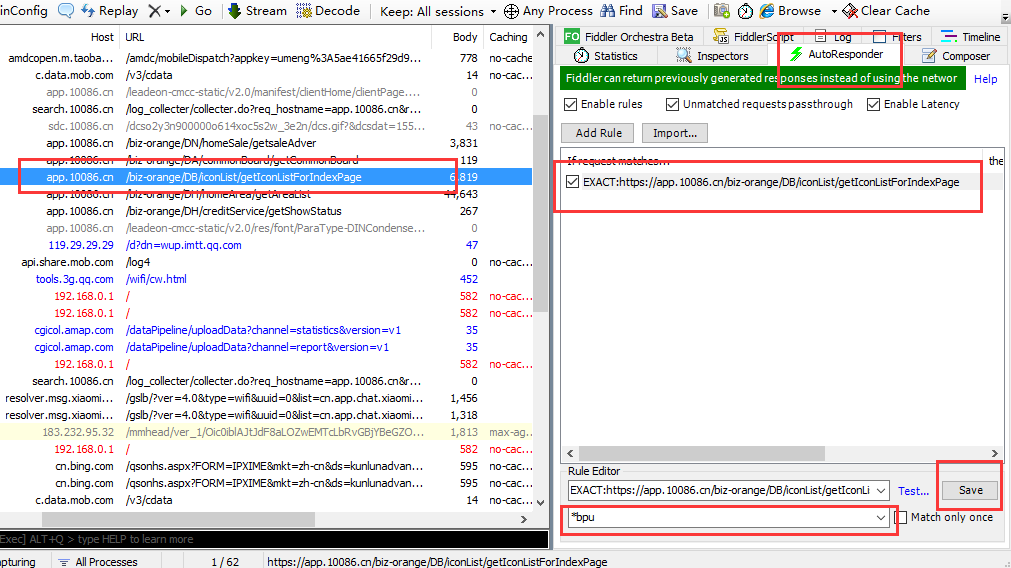Image resolution: width=1011 pixels, height=568 pixels.
Task: Click the QuickExec command box
Action: (x=274, y=539)
